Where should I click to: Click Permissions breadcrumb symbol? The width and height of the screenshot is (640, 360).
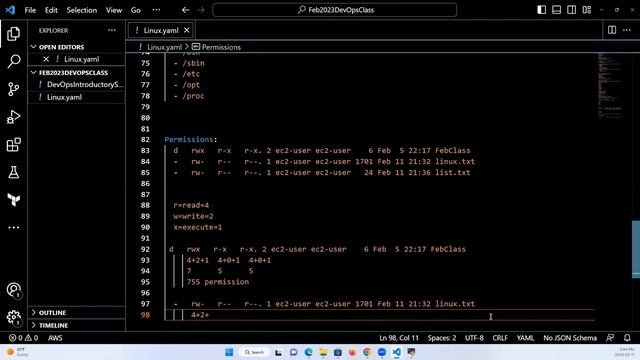pos(216,47)
